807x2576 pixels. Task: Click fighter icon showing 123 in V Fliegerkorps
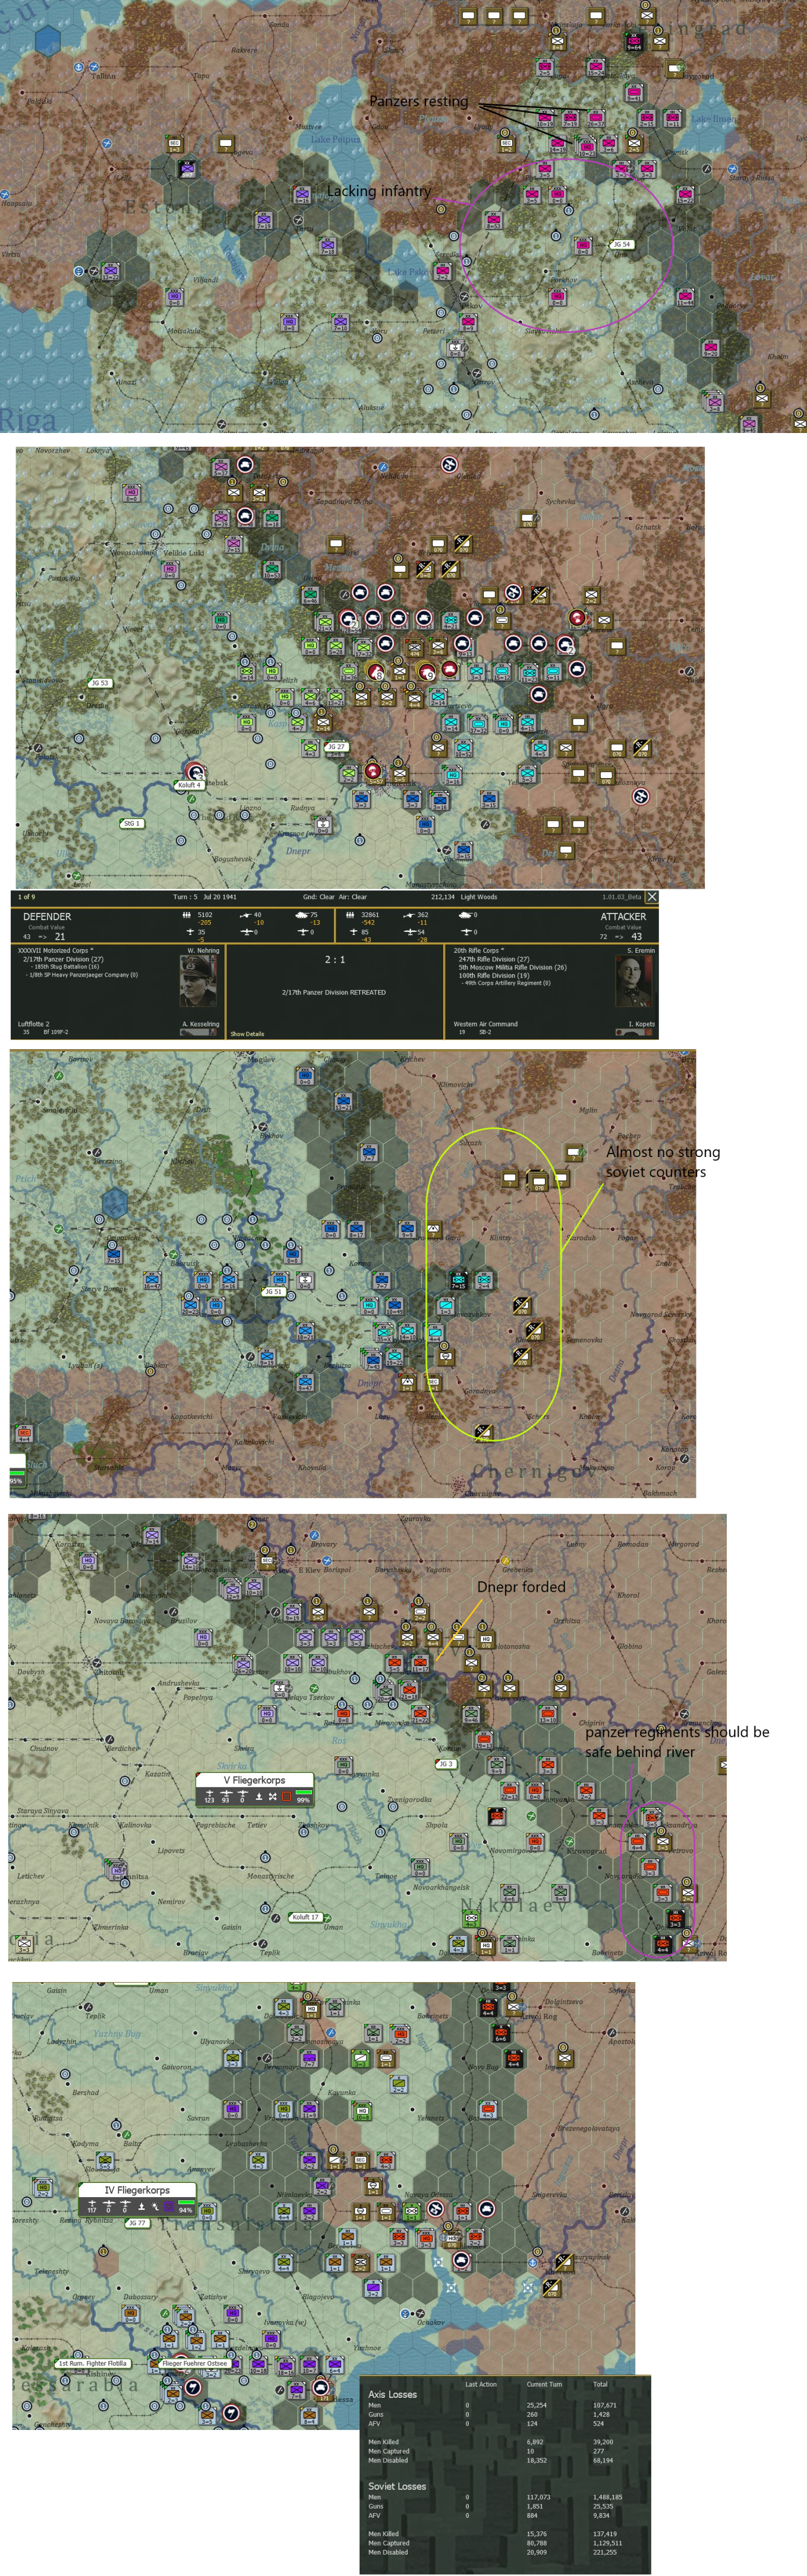[209, 1795]
